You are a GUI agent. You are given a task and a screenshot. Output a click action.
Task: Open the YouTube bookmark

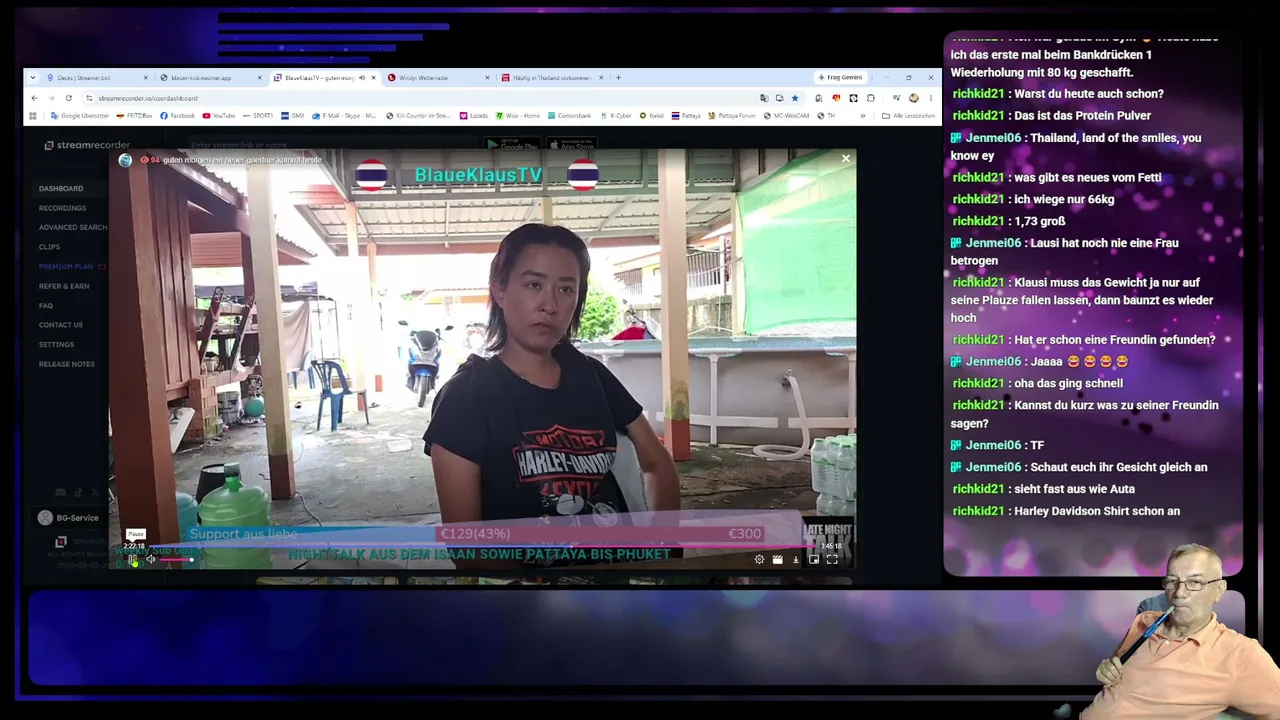[219, 116]
